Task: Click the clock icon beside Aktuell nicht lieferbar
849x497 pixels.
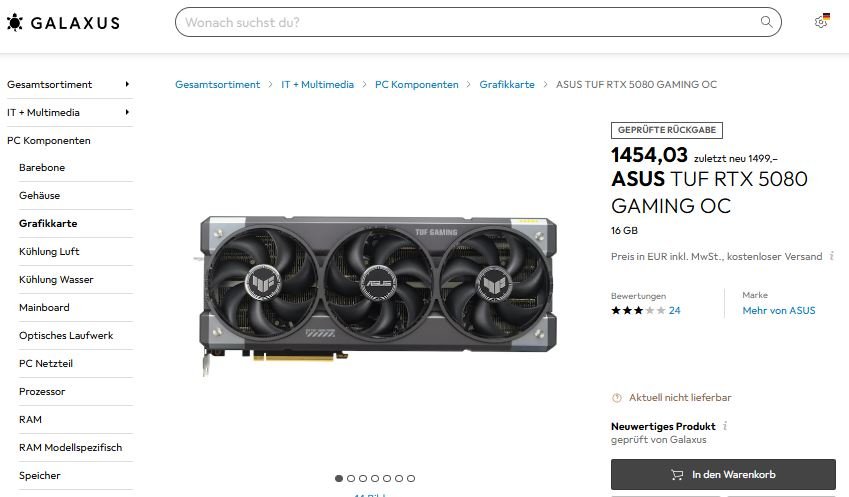Action: pyautogui.click(x=617, y=398)
